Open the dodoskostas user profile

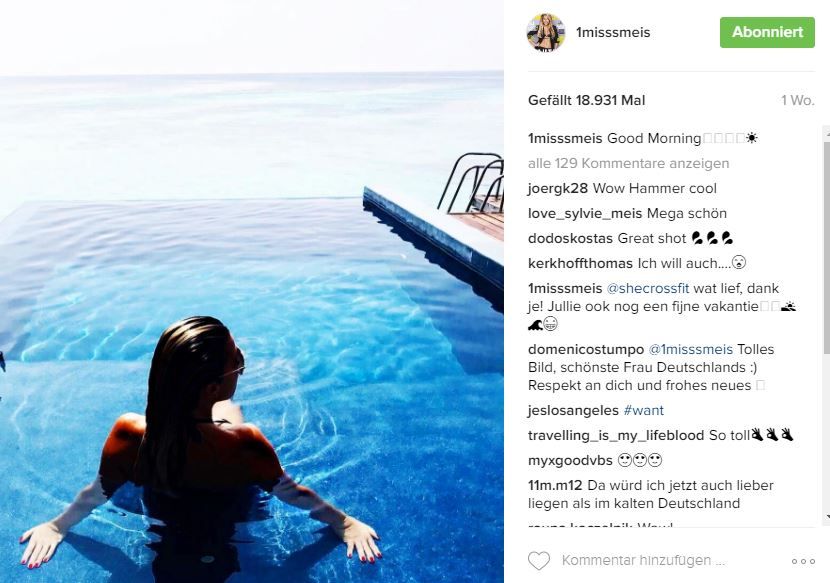pos(570,238)
